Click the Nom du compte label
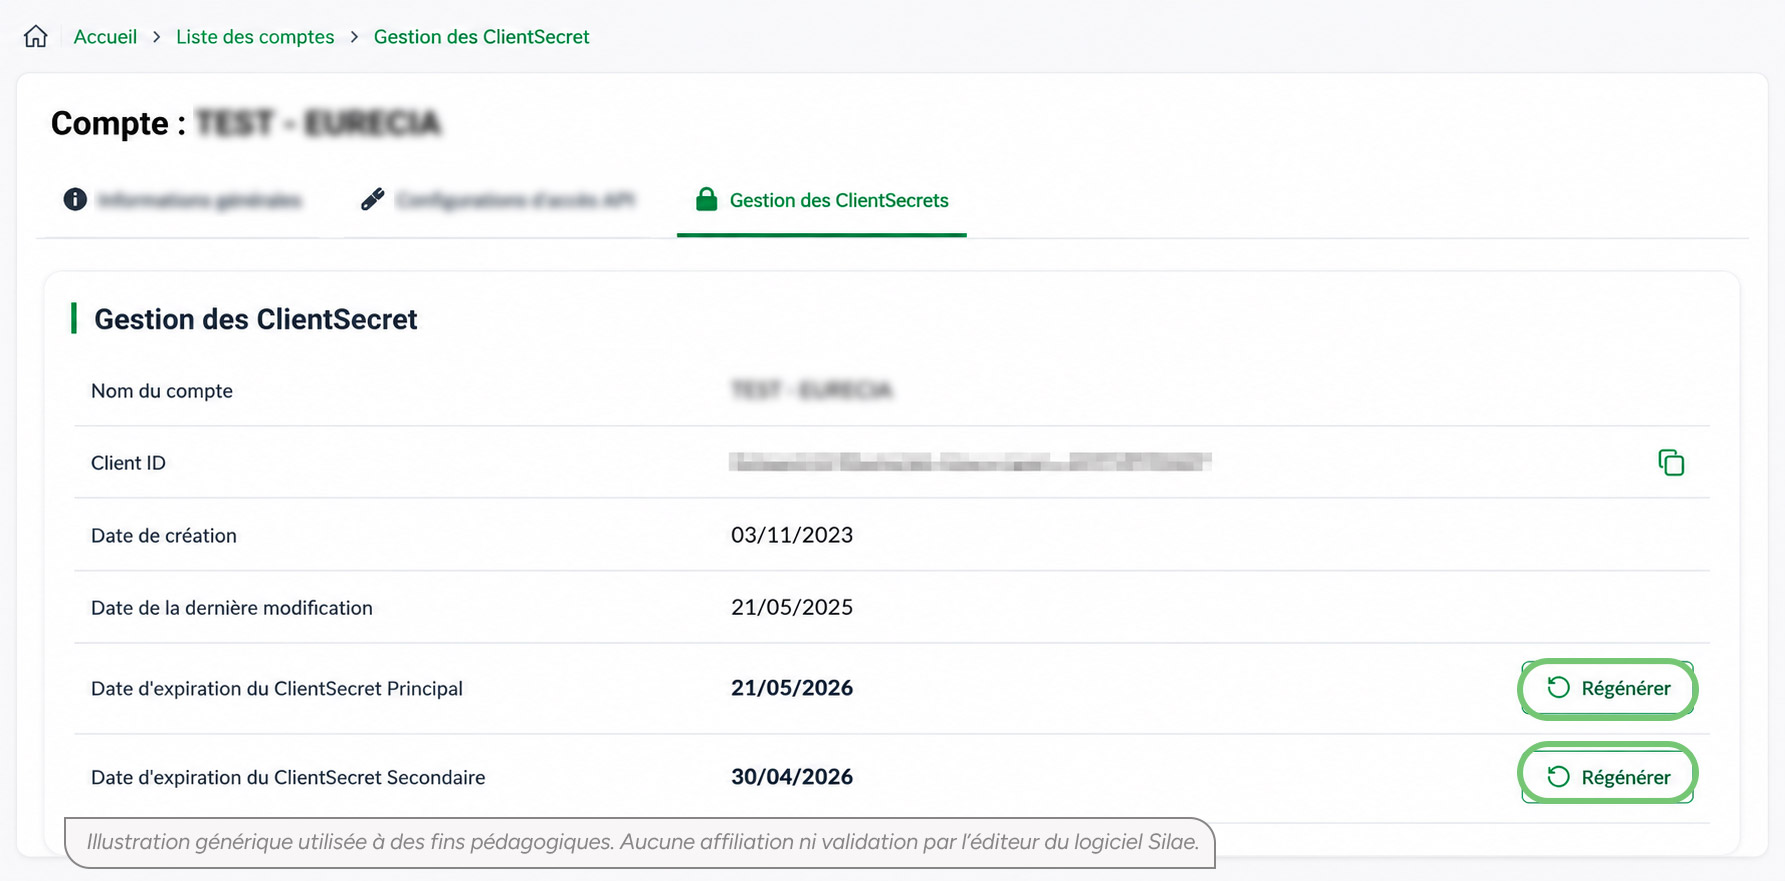This screenshot has width=1785, height=881. point(162,391)
